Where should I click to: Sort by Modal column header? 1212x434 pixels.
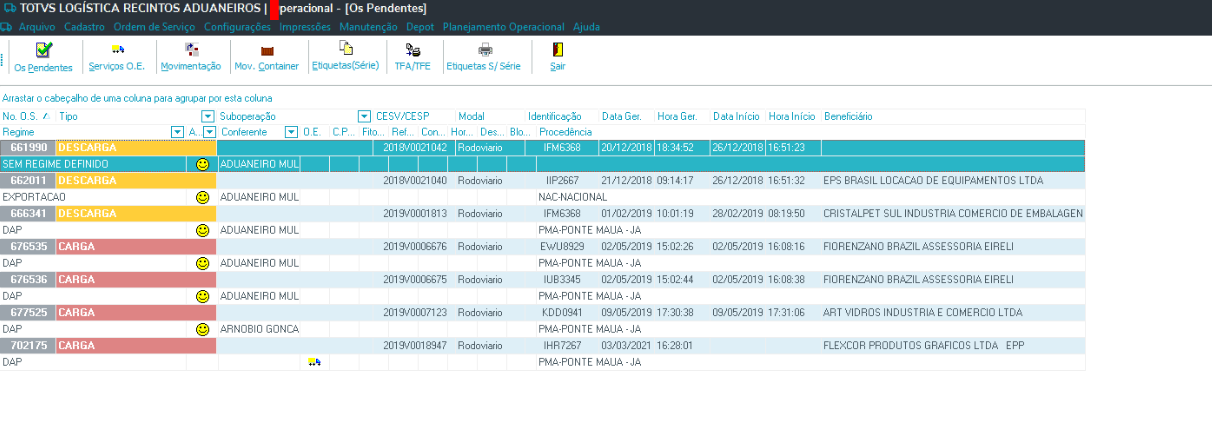[x=490, y=116]
